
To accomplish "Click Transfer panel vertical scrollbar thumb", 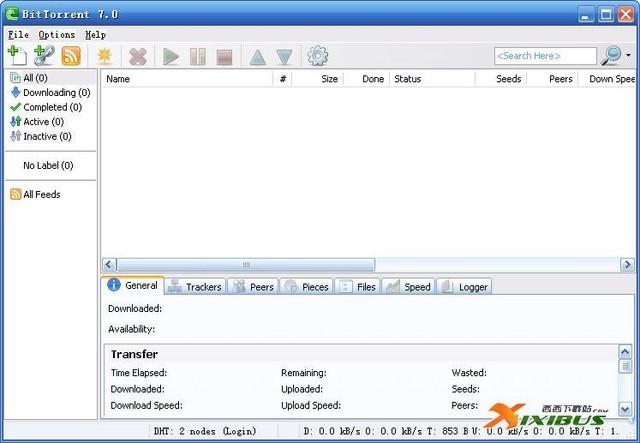I will coord(625,366).
